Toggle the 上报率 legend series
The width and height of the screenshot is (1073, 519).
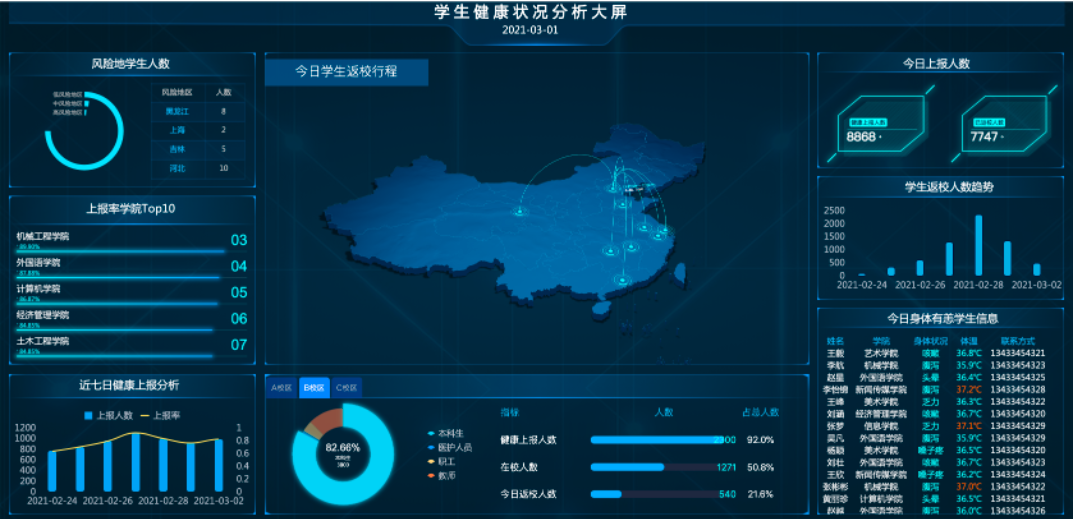pyautogui.click(x=160, y=415)
